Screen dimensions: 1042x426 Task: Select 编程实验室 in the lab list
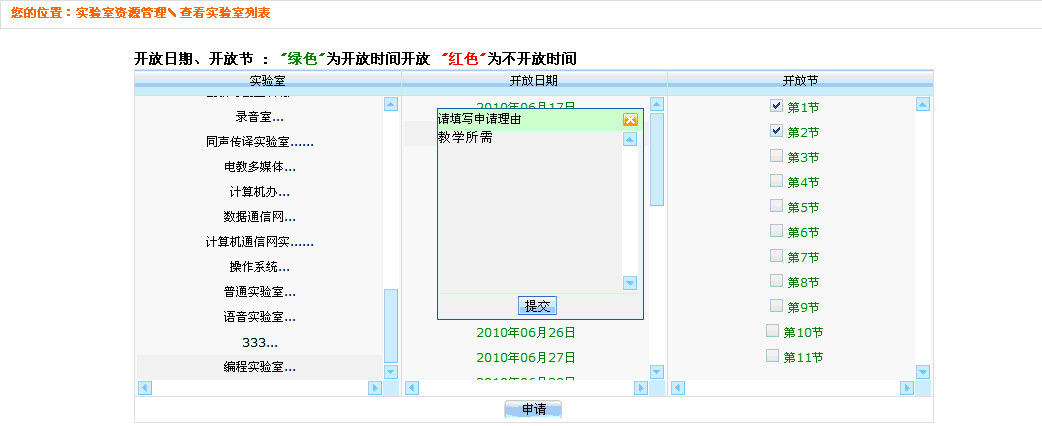259,367
